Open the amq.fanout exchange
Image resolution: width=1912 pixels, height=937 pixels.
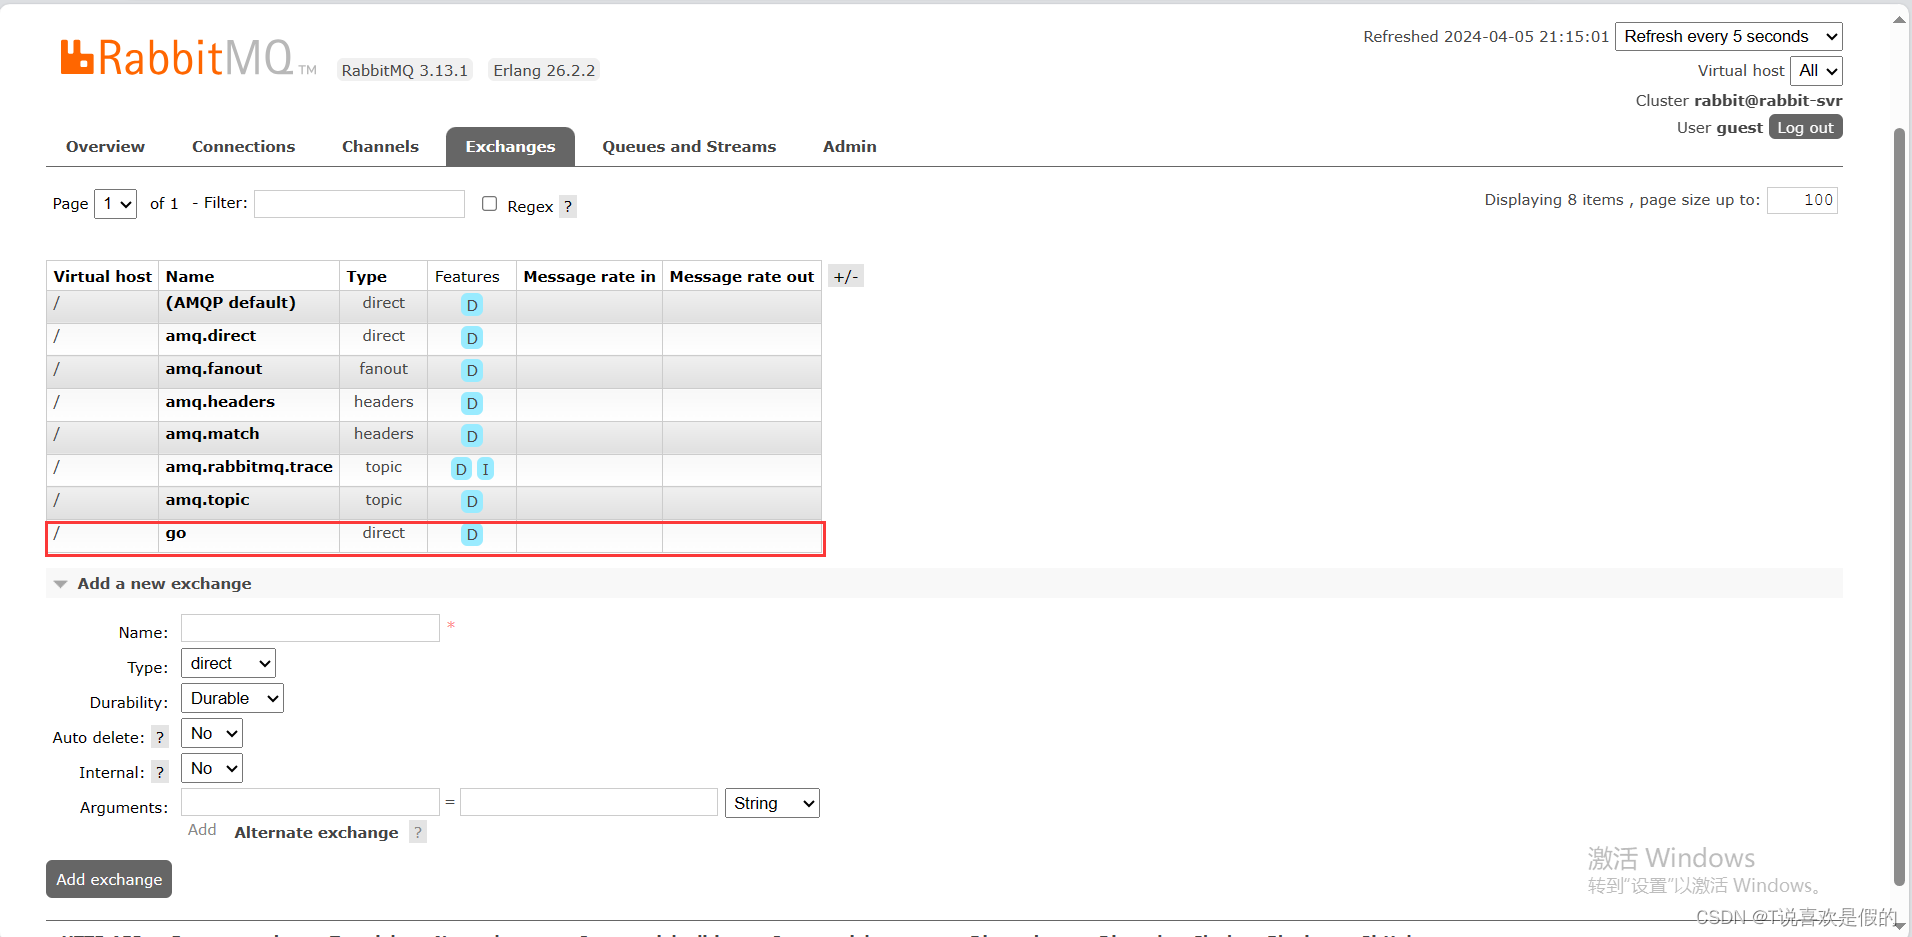(214, 369)
